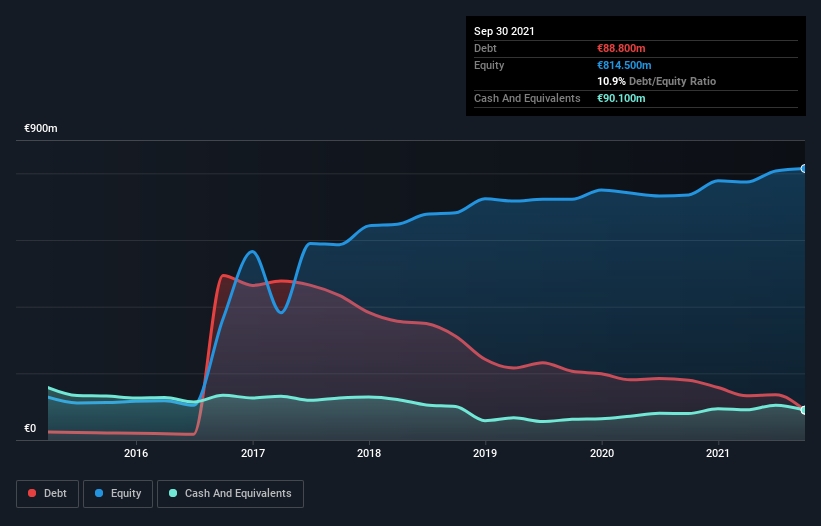Click the 2021 x-axis label

click(x=718, y=453)
